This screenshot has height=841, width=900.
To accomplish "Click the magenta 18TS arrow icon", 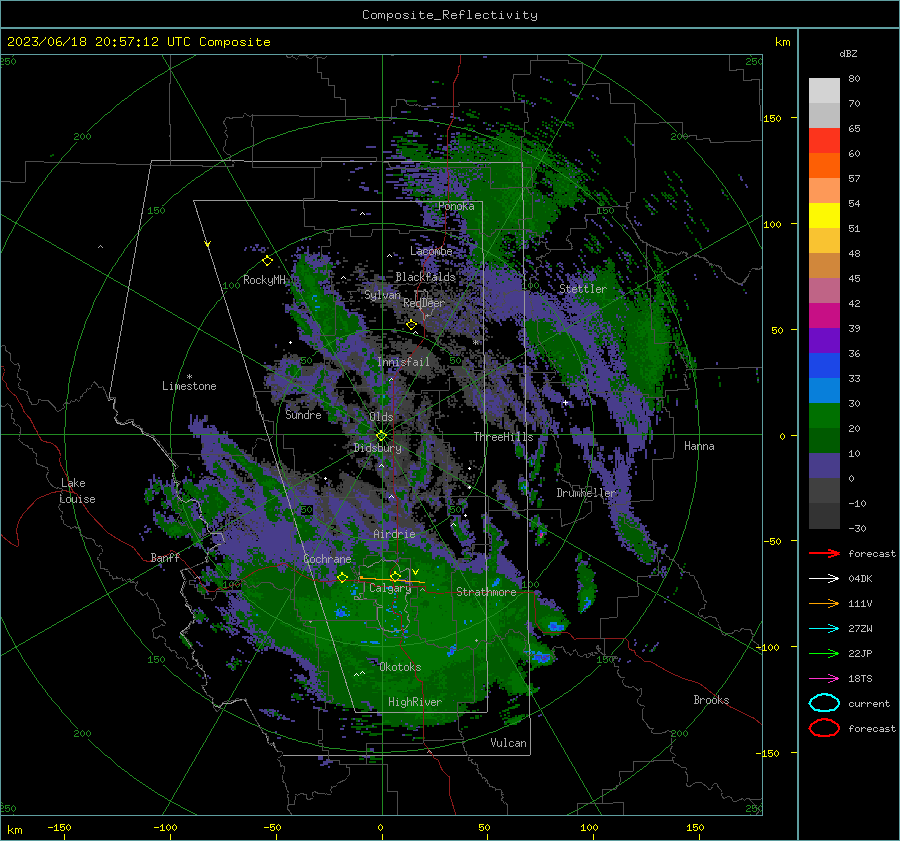I will click(824, 679).
